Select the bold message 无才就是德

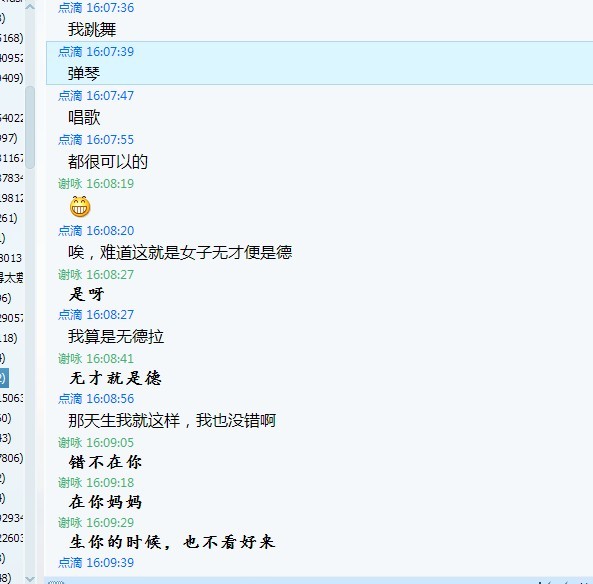pyautogui.click(x=115, y=378)
